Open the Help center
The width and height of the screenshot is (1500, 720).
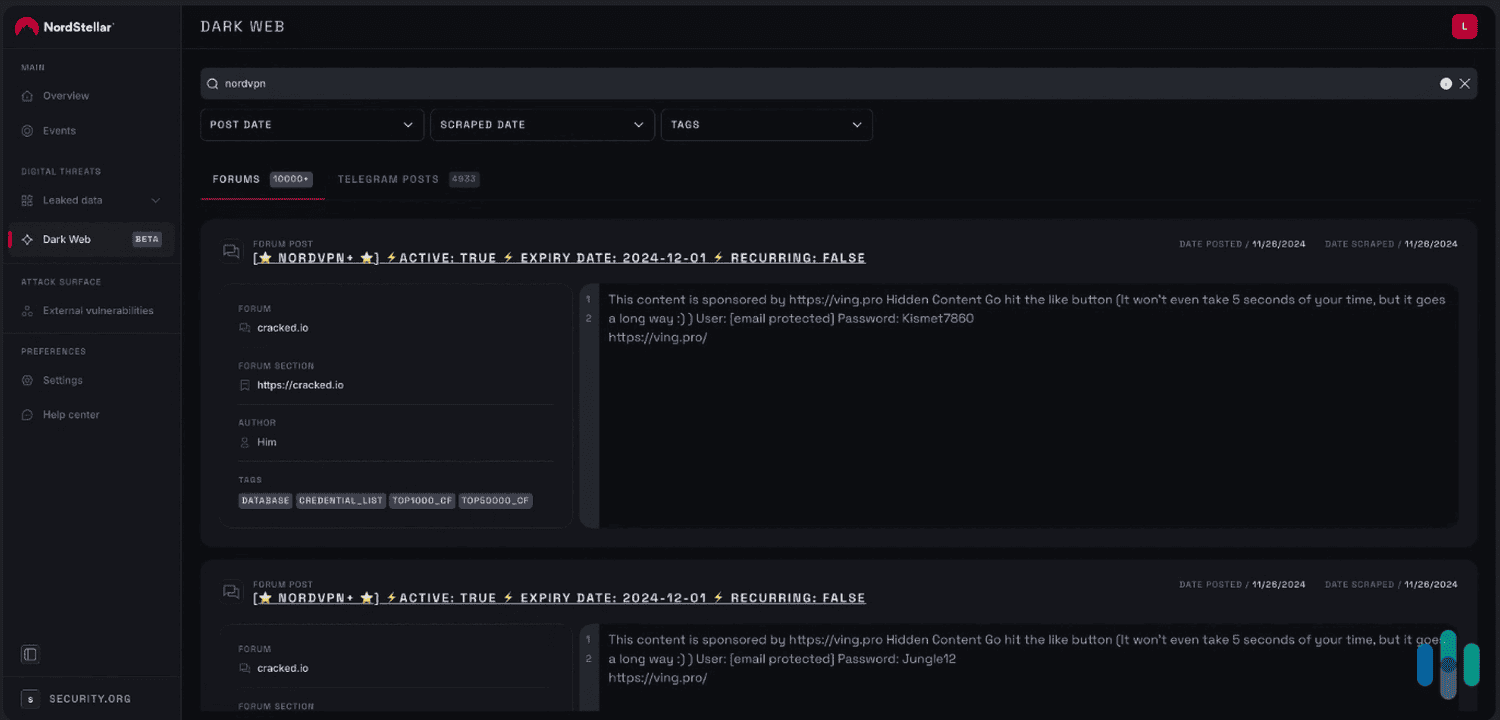click(71, 414)
